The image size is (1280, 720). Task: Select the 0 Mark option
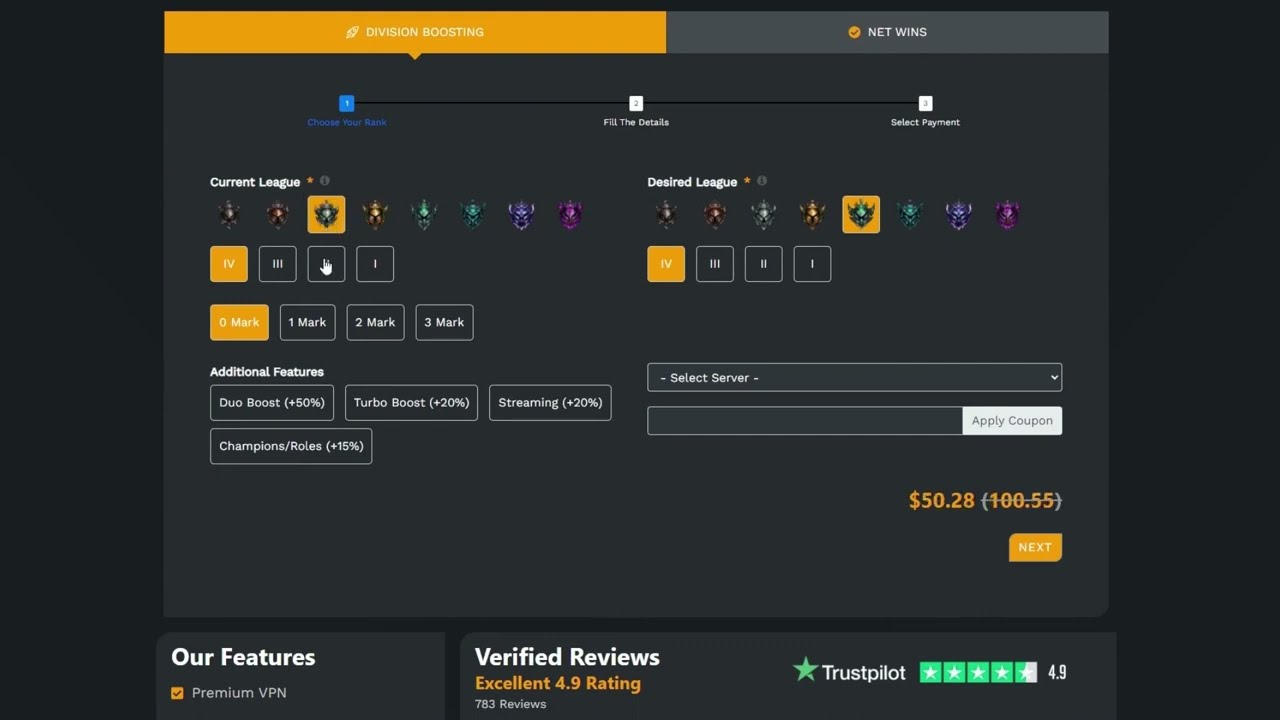point(239,322)
